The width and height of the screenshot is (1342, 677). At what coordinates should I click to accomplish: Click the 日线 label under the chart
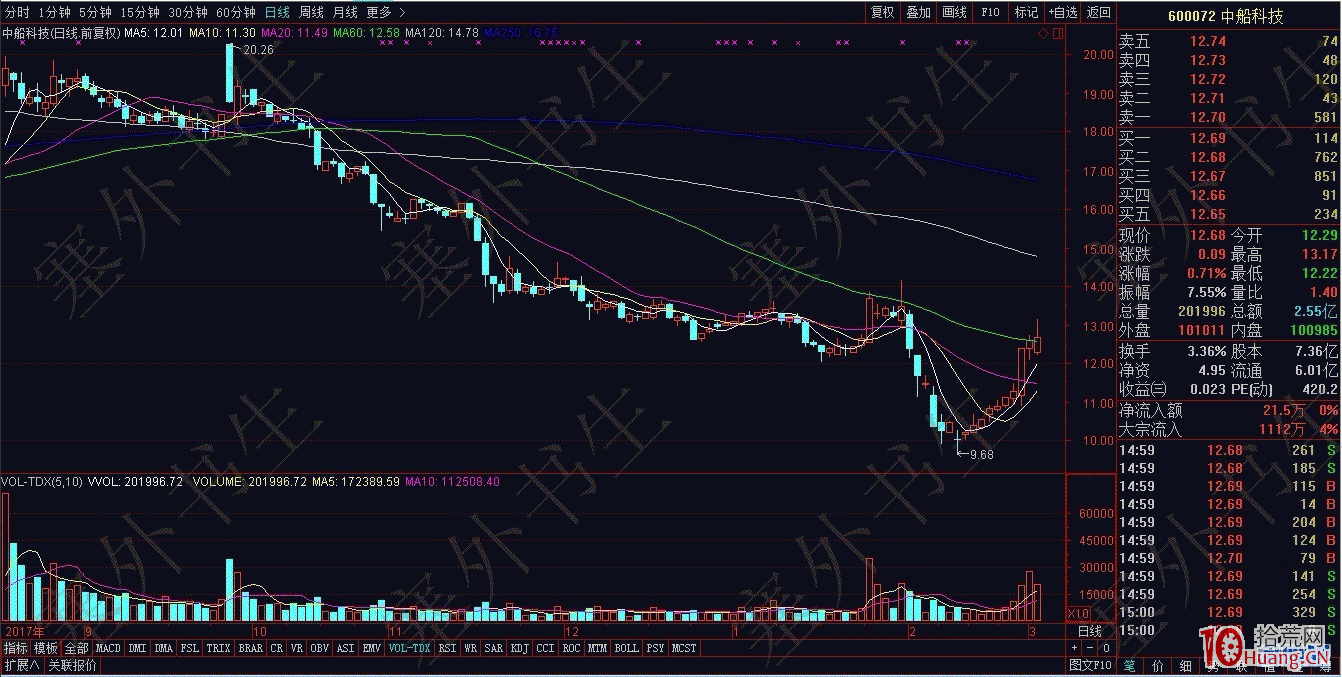click(x=1089, y=631)
